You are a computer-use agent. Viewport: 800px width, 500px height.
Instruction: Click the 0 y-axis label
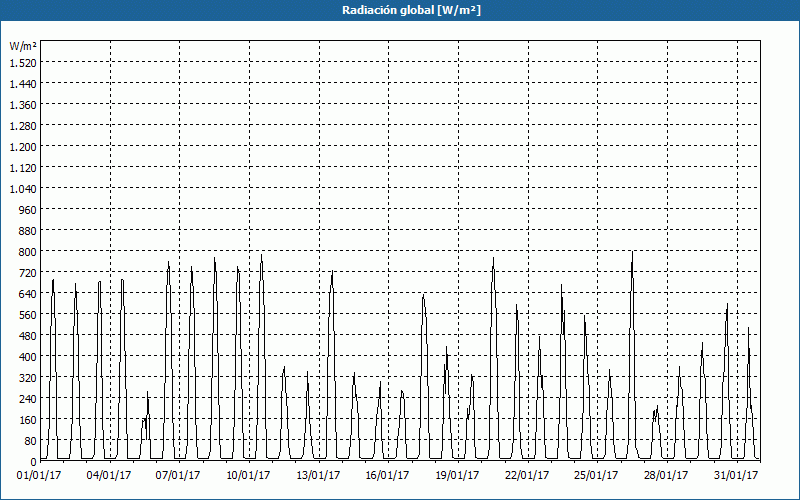pos(34,462)
